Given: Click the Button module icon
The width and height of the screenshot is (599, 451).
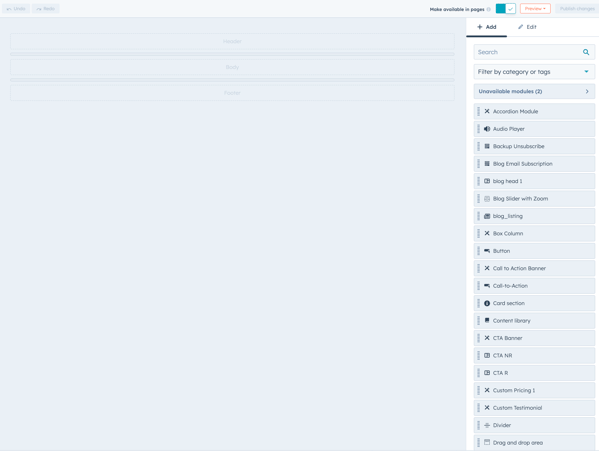Looking at the screenshot, I should pos(487,251).
